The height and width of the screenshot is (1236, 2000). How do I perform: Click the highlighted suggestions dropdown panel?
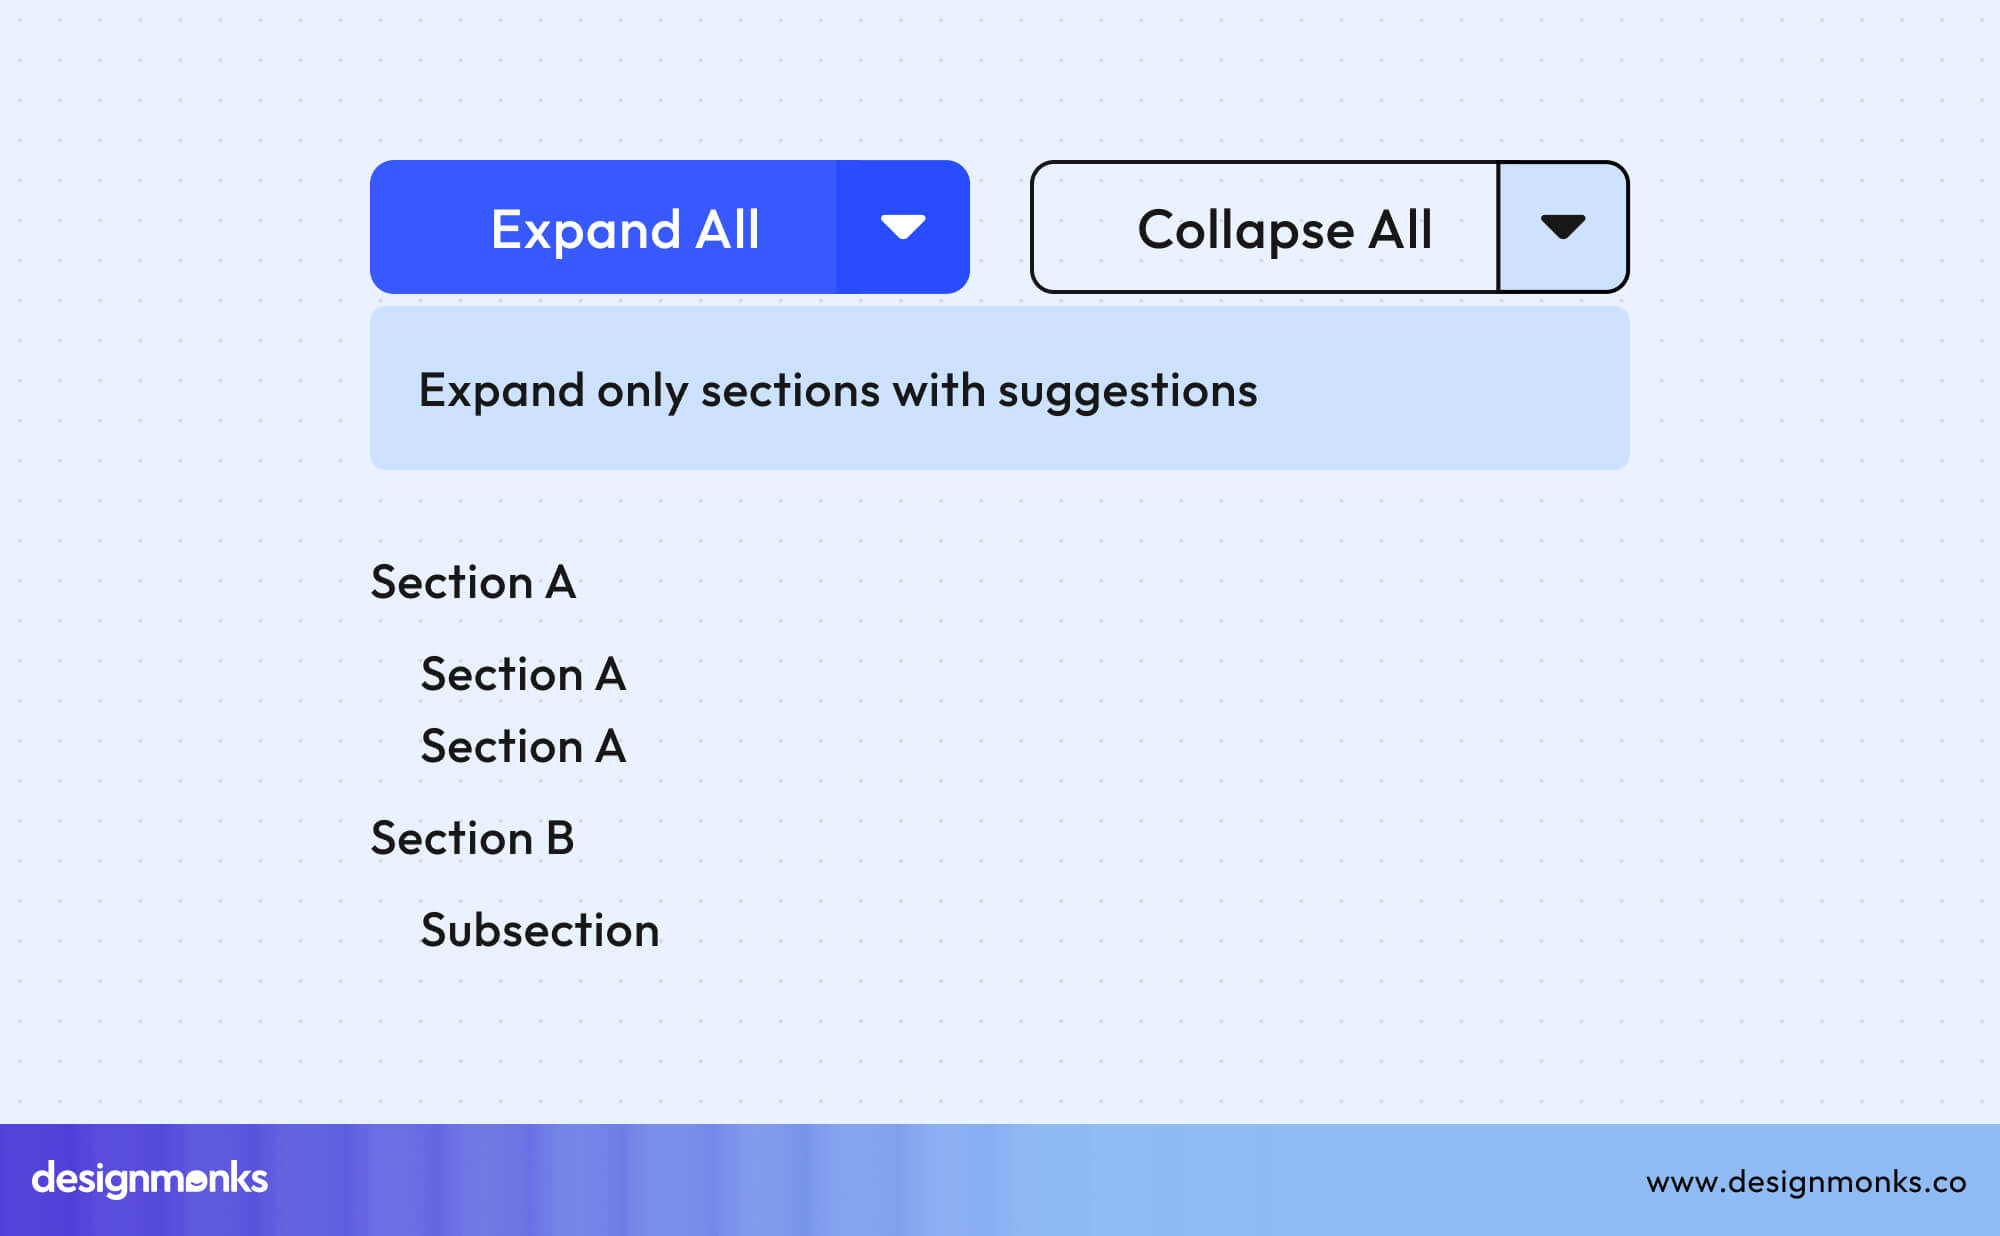coord(1000,386)
